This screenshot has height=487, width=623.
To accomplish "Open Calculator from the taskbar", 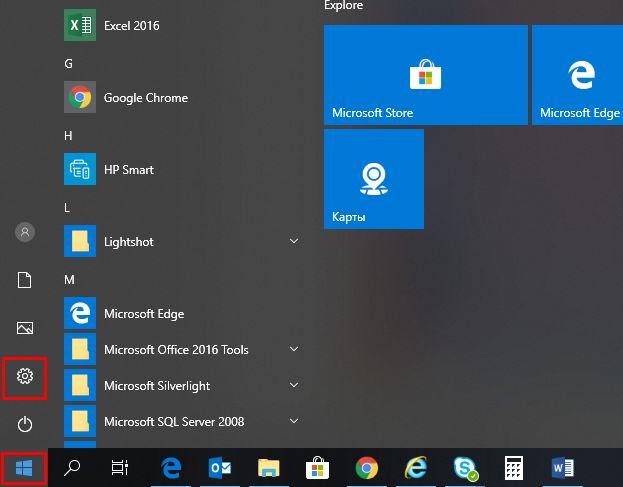I will point(514,468).
